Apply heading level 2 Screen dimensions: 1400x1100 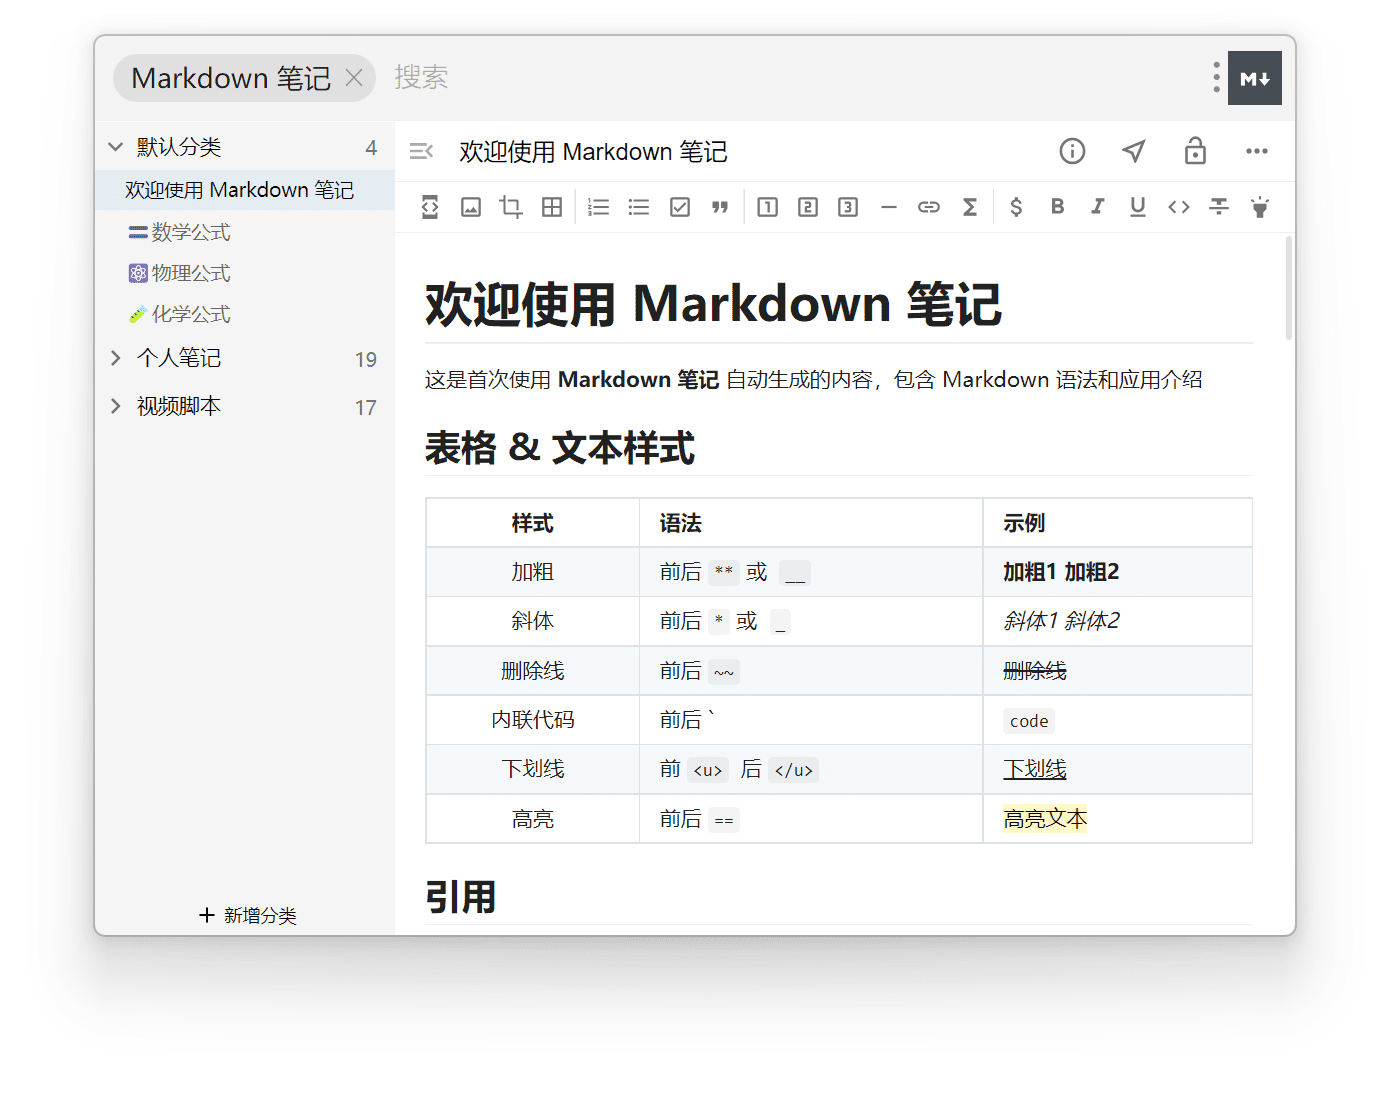(x=808, y=207)
